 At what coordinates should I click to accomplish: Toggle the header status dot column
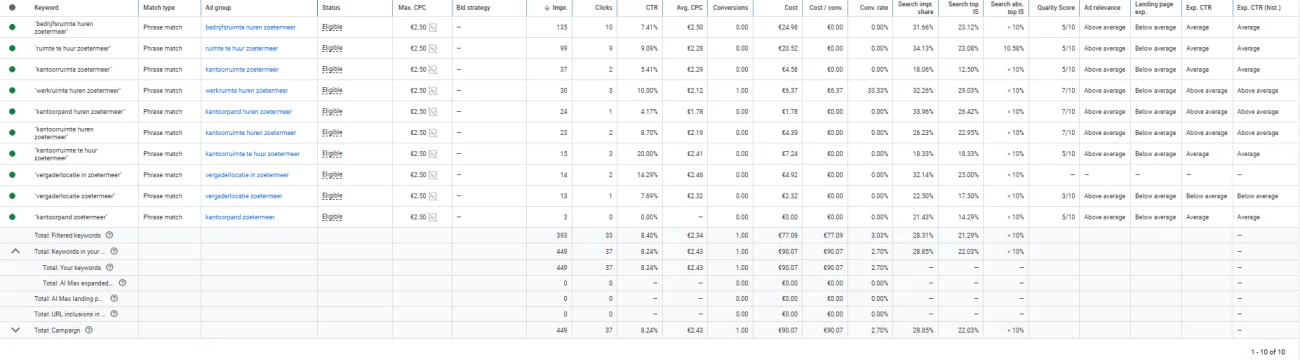[x=12, y=7]
